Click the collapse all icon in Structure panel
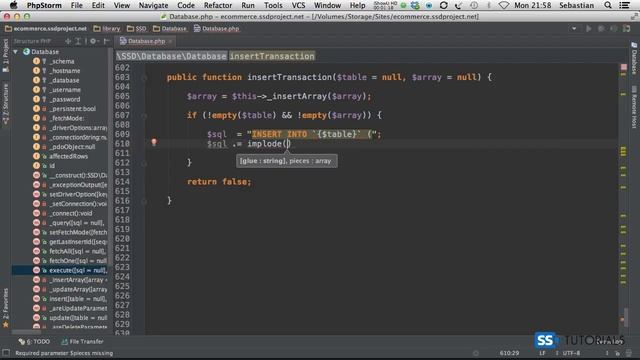The height and width of the screenshot is (360, 640). (78, 41)
